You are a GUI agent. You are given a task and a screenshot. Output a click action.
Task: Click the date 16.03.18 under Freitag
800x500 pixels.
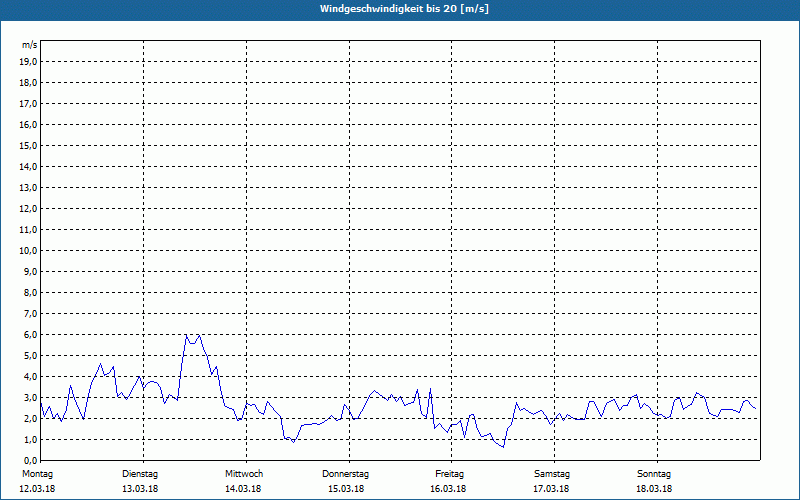coord(449,489)
